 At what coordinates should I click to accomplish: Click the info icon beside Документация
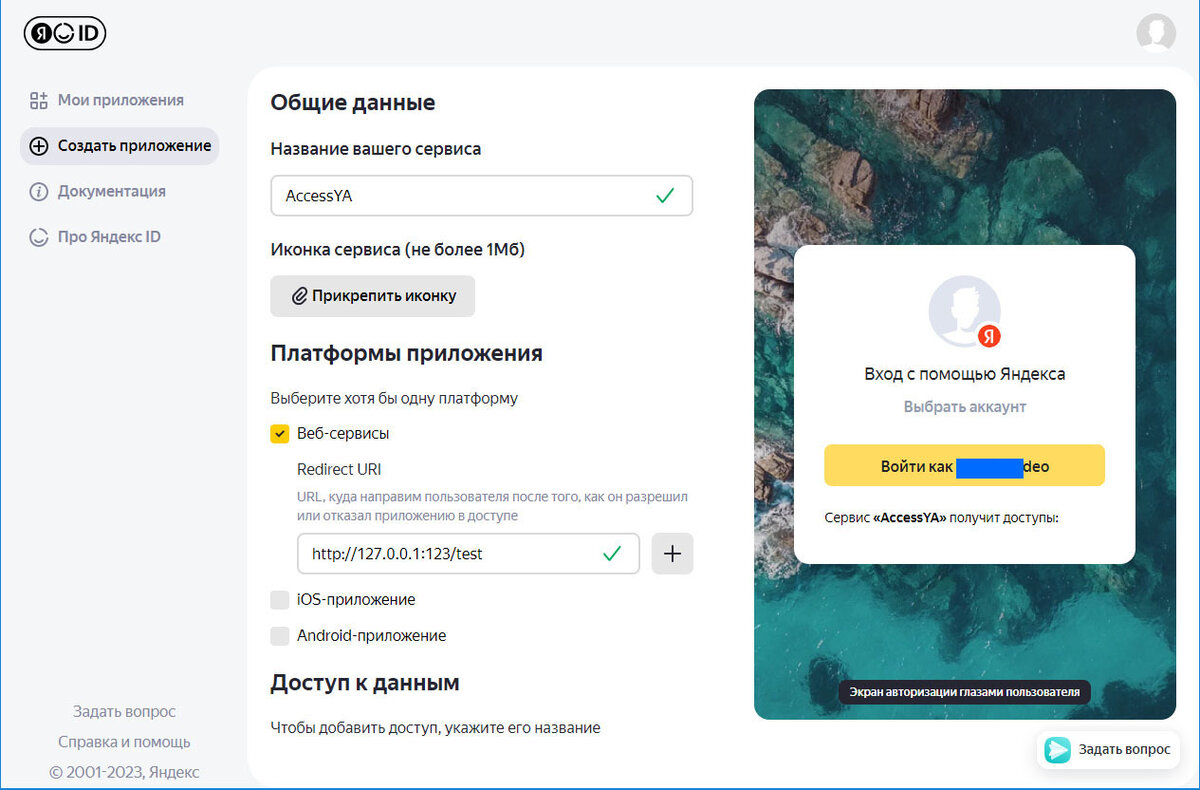(x=39, y=191)
